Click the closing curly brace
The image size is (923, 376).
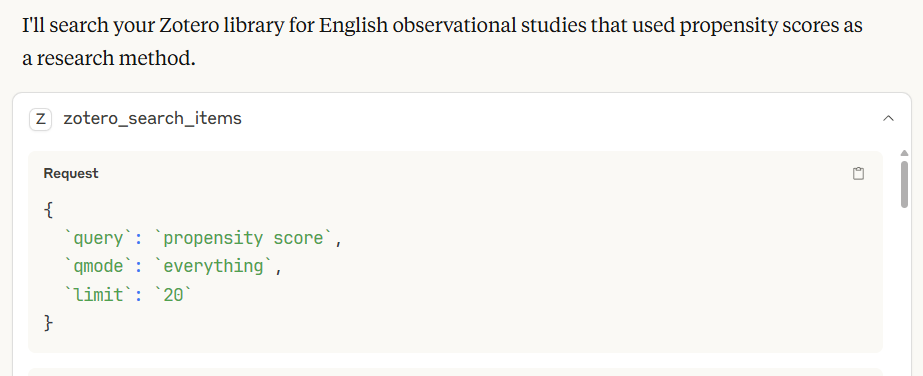click(48, 323)
